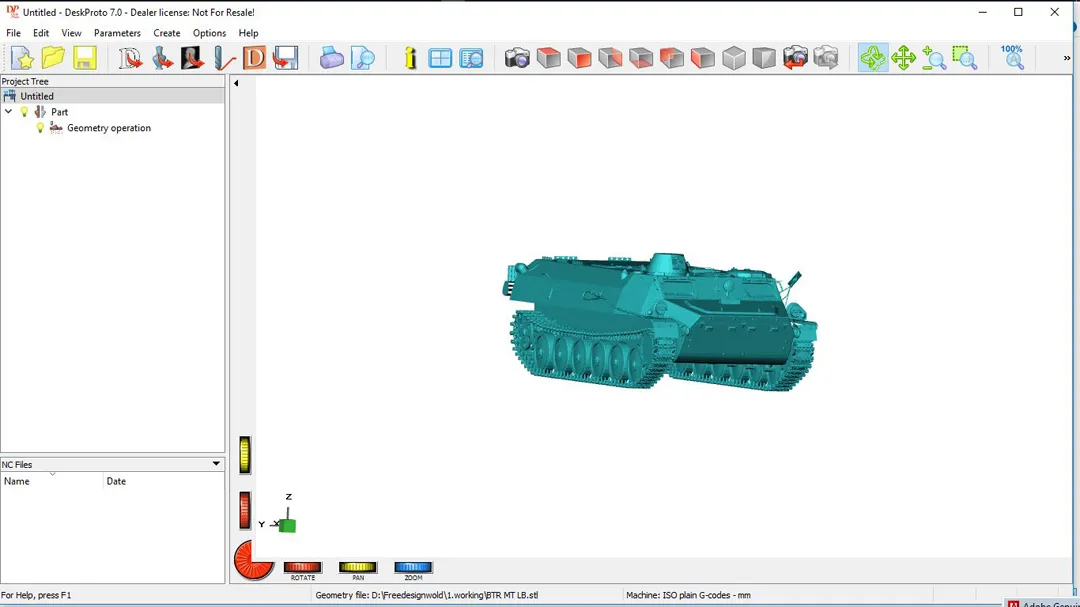Click the load geometry data vase icon
The height and width of the screenshot is (607, 1080).
tap(162, 58)
